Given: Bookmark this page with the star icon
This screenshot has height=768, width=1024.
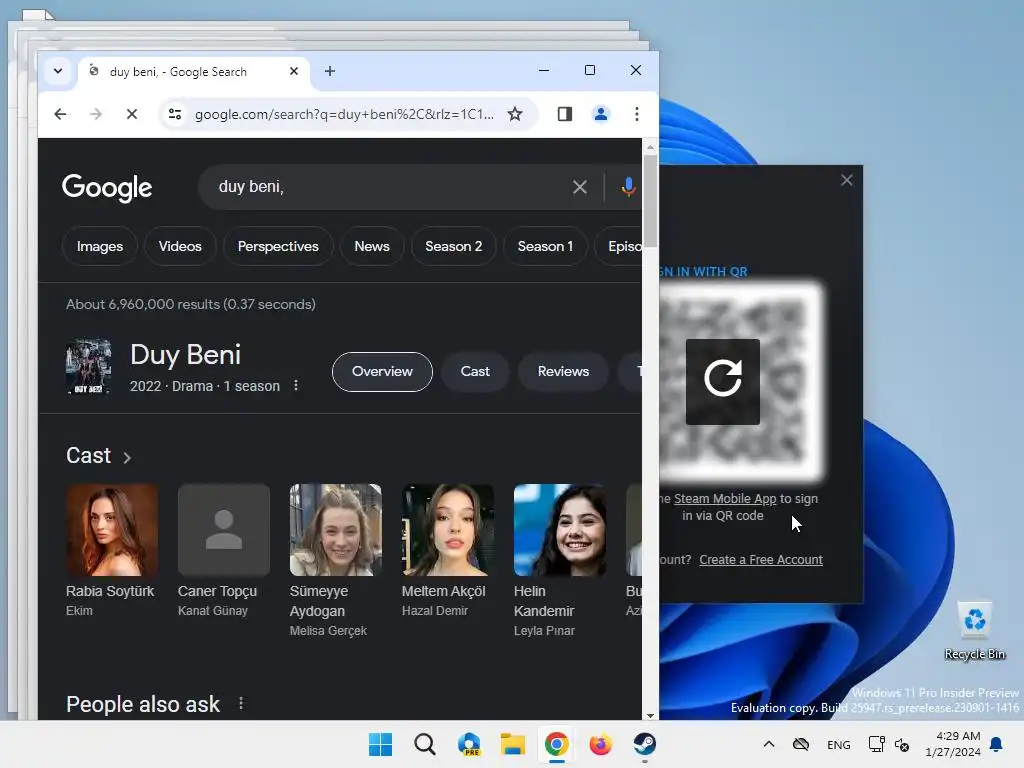Looking at the screenshot, I should coord(515,114).
